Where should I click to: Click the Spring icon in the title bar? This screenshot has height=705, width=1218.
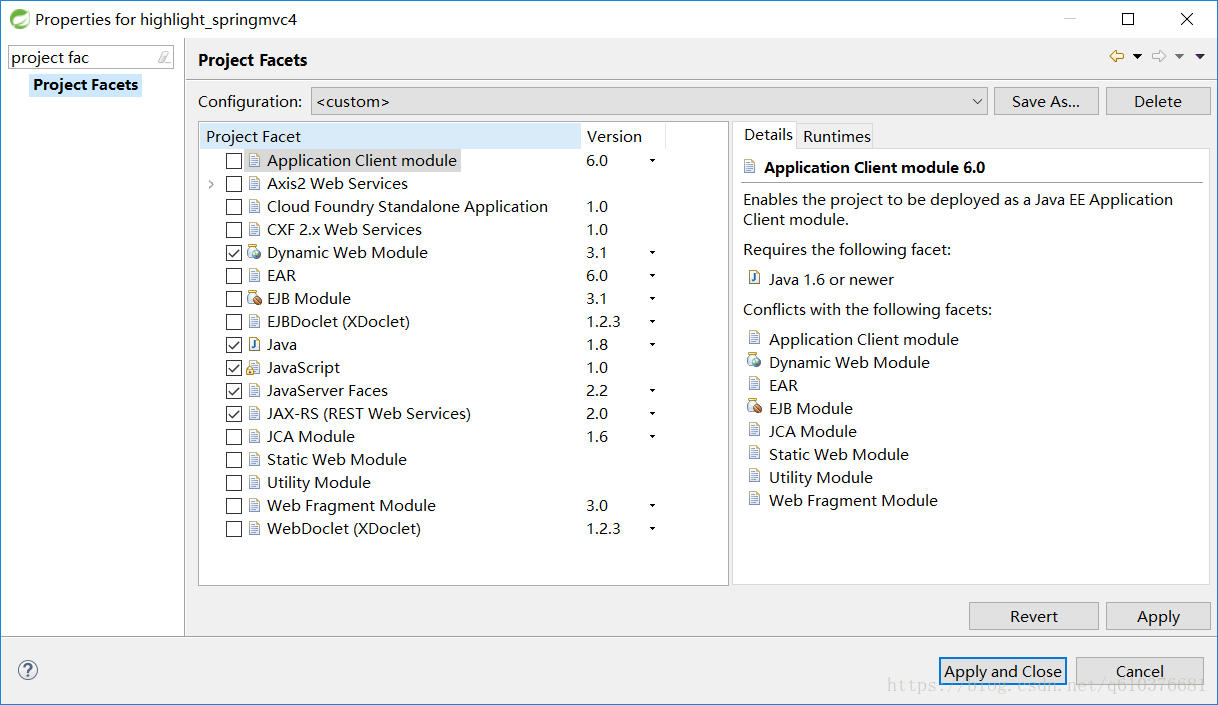(18, 19)
